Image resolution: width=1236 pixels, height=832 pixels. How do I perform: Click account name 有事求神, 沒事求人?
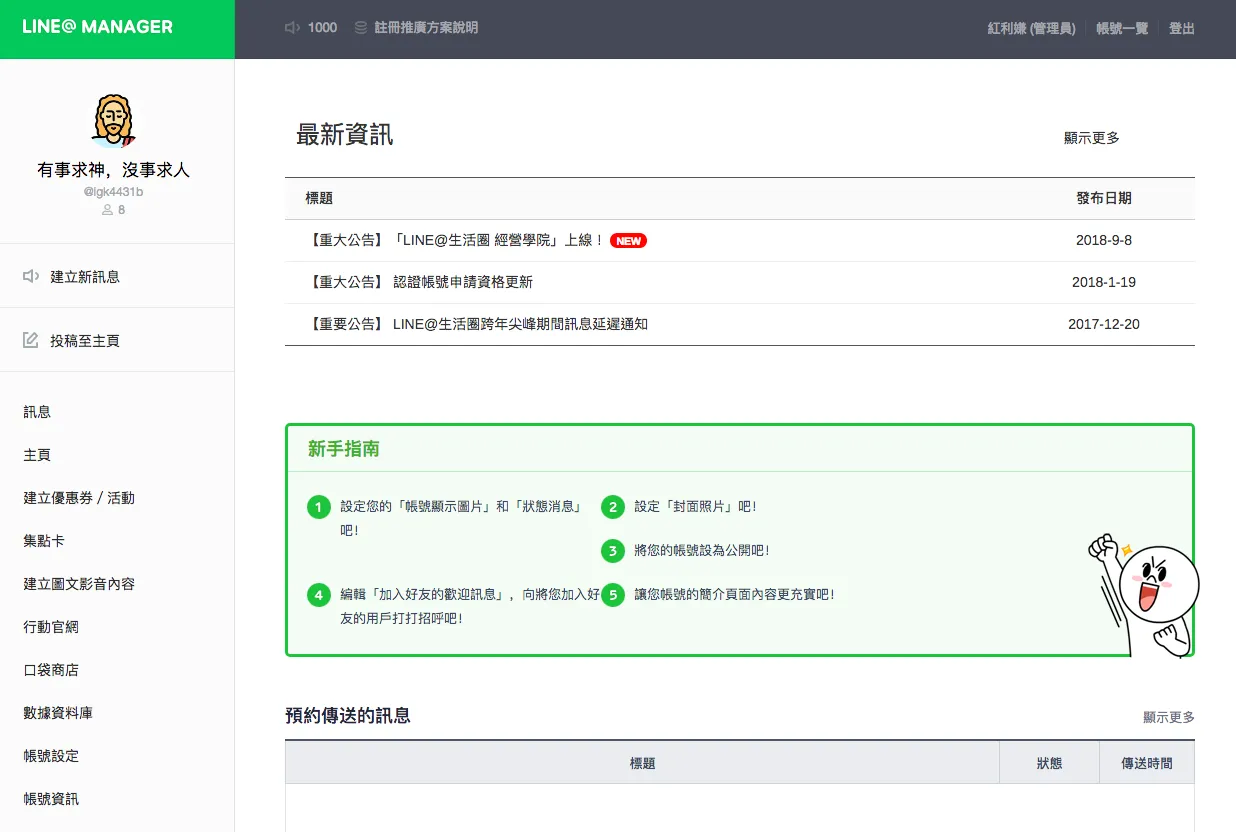(x=113, y=170)
